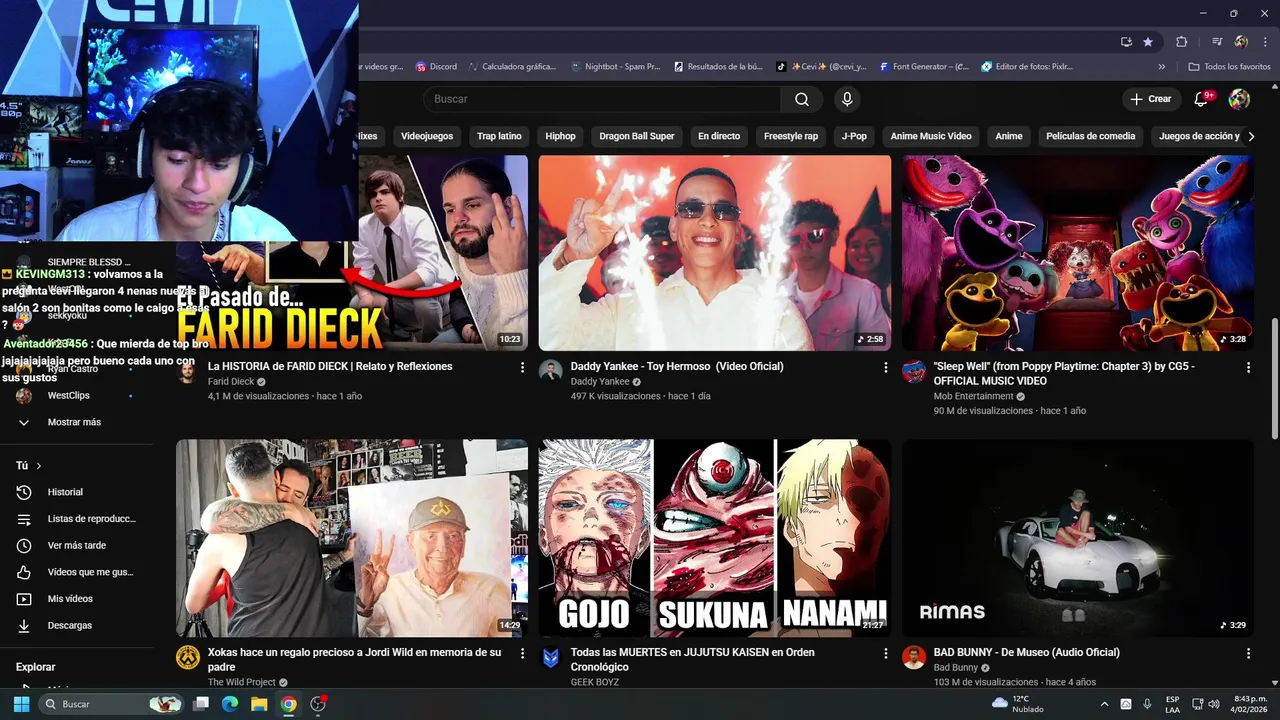Image resolution: width=1280 pixels, height=720 pixels.
Task: Select the Trap latino category chip
Action: click(x=499, y=136)
